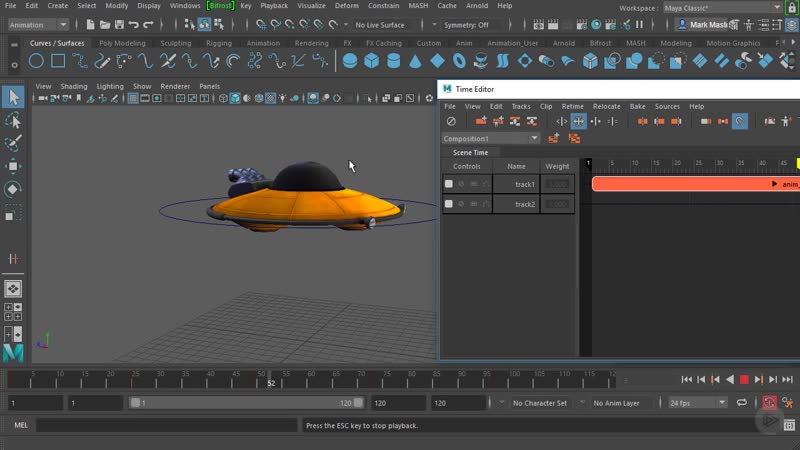Go to start of playback range
Image resolution: width=800 pixels, height=450 pixels.
pyautogui.click(x=687, y=380)
